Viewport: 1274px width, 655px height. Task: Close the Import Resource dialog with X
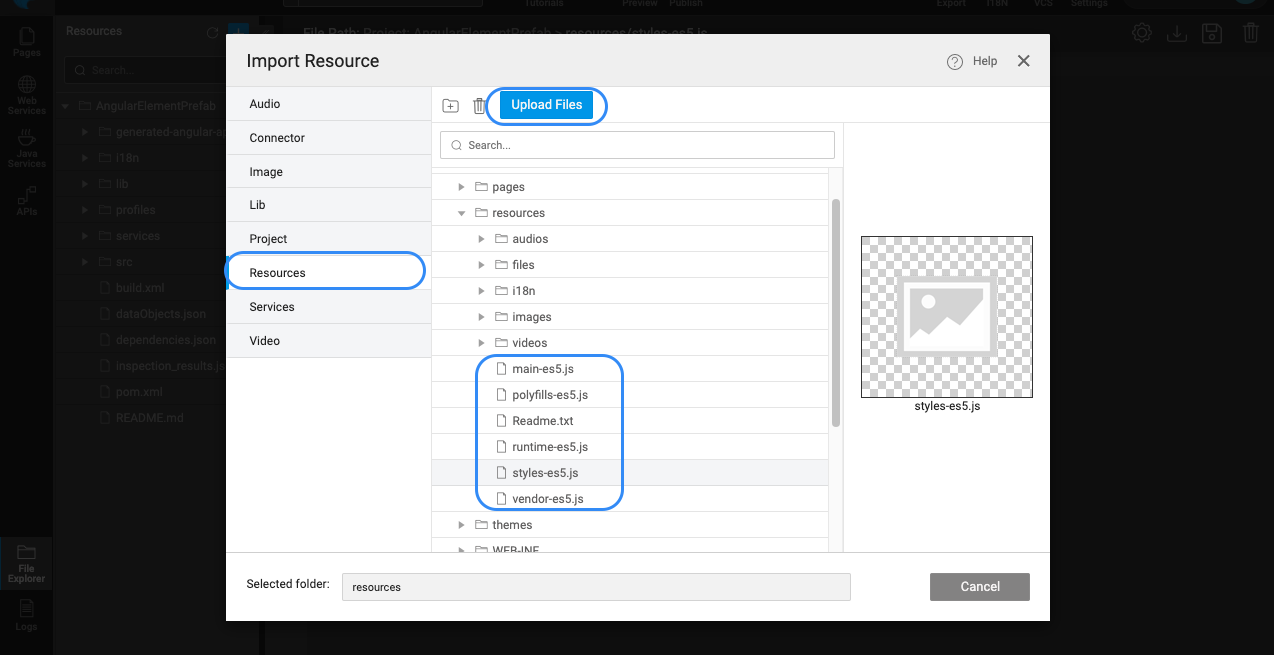click(1023, 61)
